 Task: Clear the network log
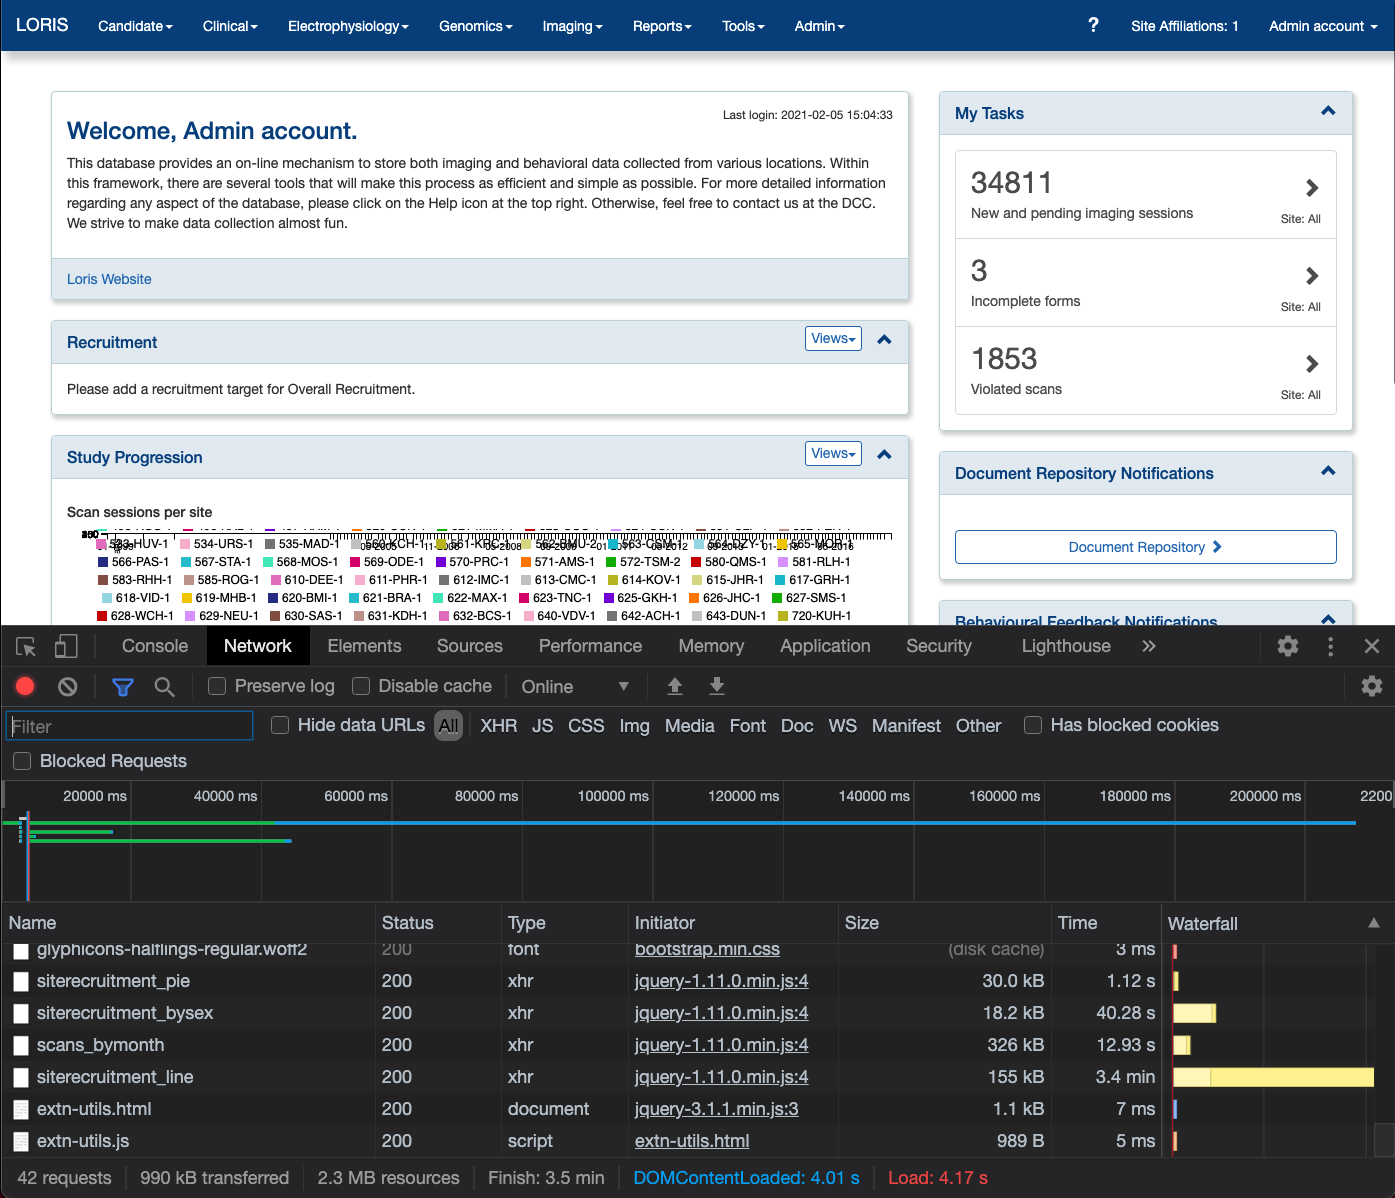coord(68,686)
